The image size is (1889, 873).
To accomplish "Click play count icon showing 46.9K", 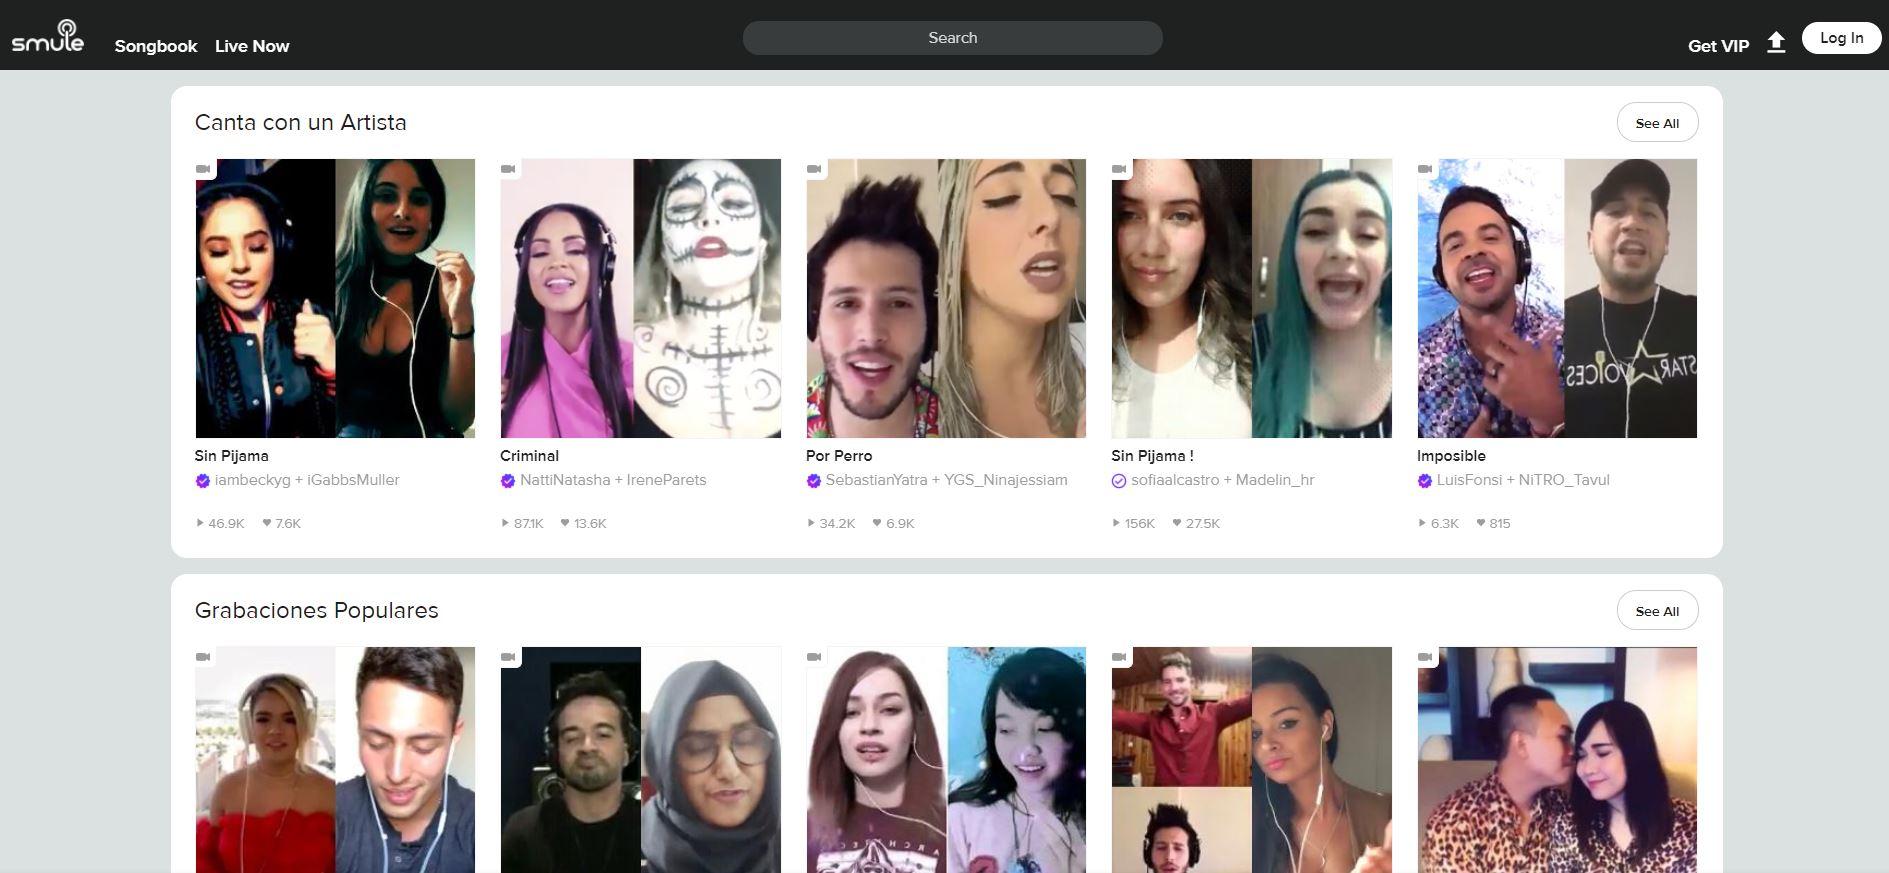I will click(200, 523).
